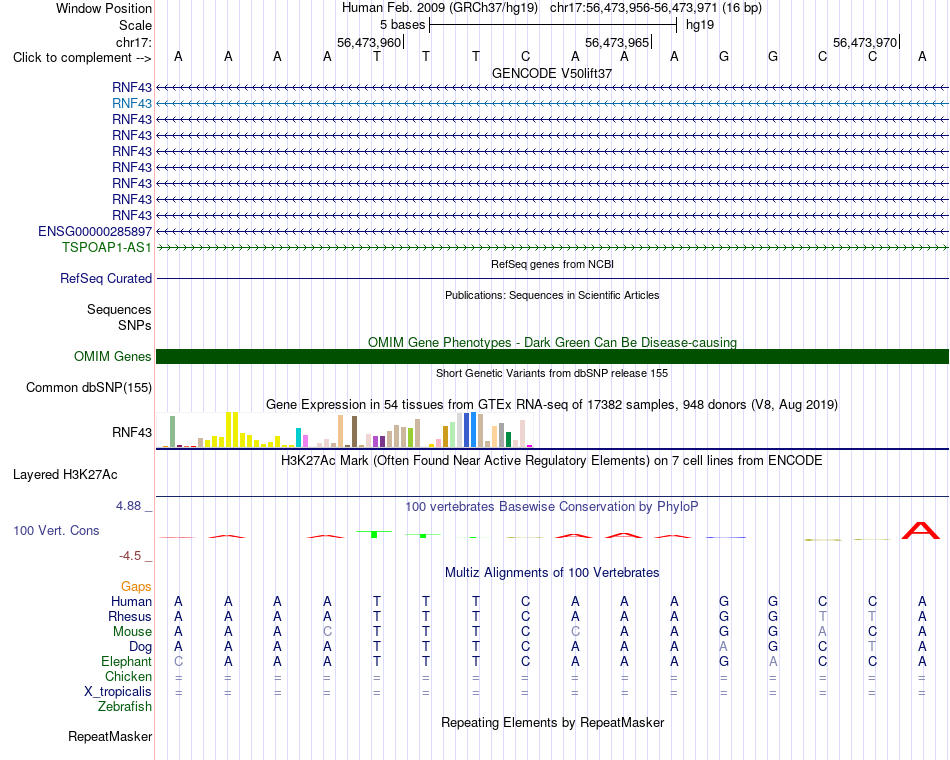Viewport: 950px width, 760px height.
Task: Click the RNF43 label beside GTEx expression bars
Action: coord(131,432)
